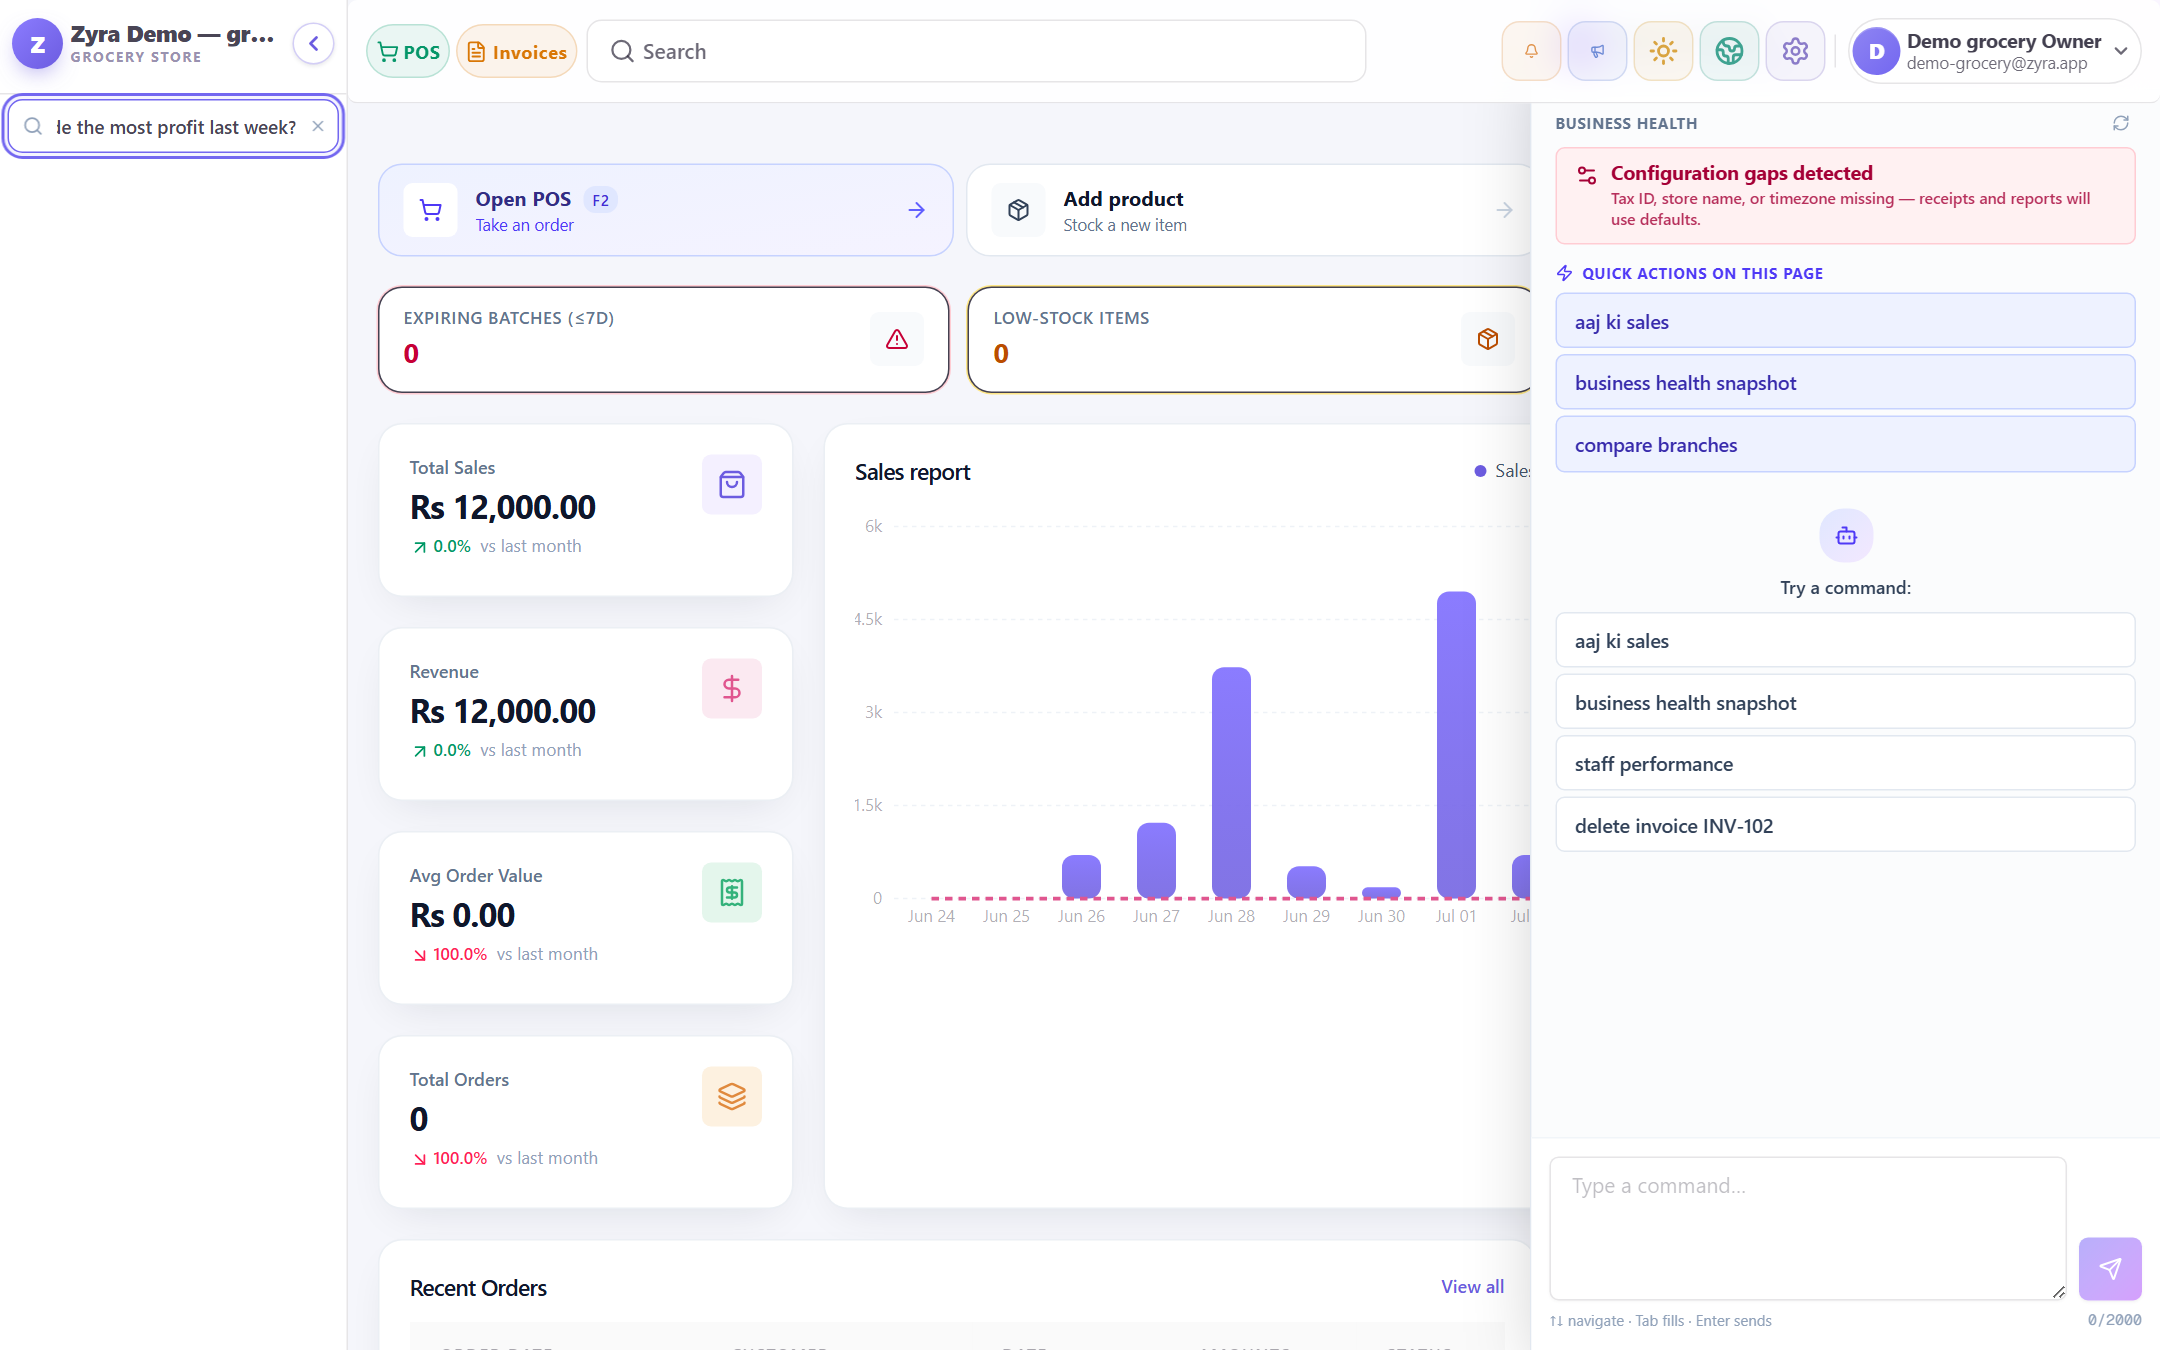Click Add product card
Screen dimensions: 2160x1350
coord(1248,210)
